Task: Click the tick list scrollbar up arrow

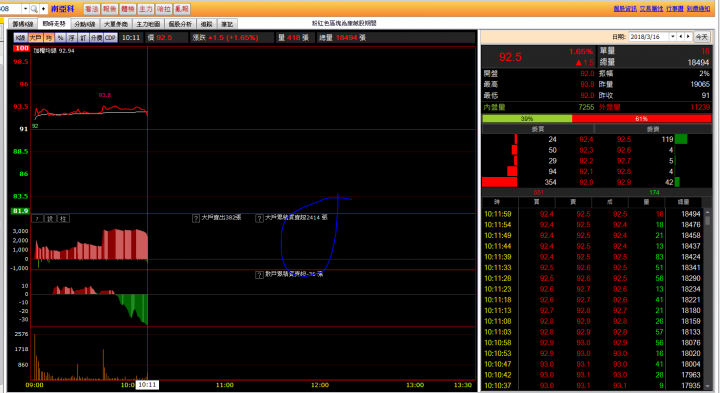Action: point(707,212)
